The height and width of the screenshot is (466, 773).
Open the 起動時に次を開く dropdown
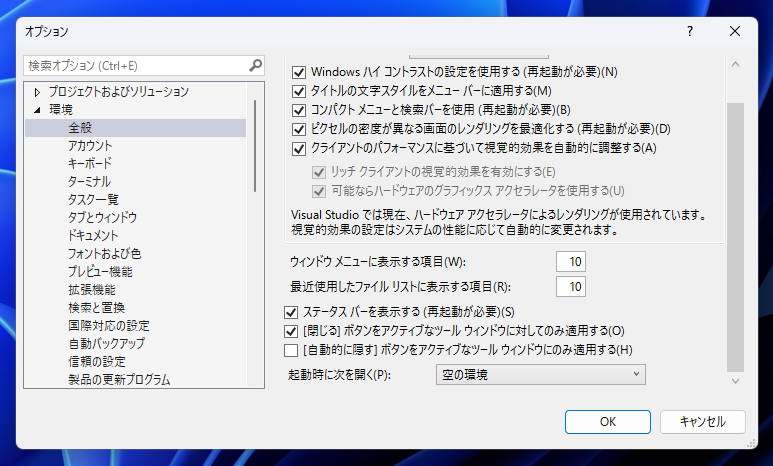541,375
